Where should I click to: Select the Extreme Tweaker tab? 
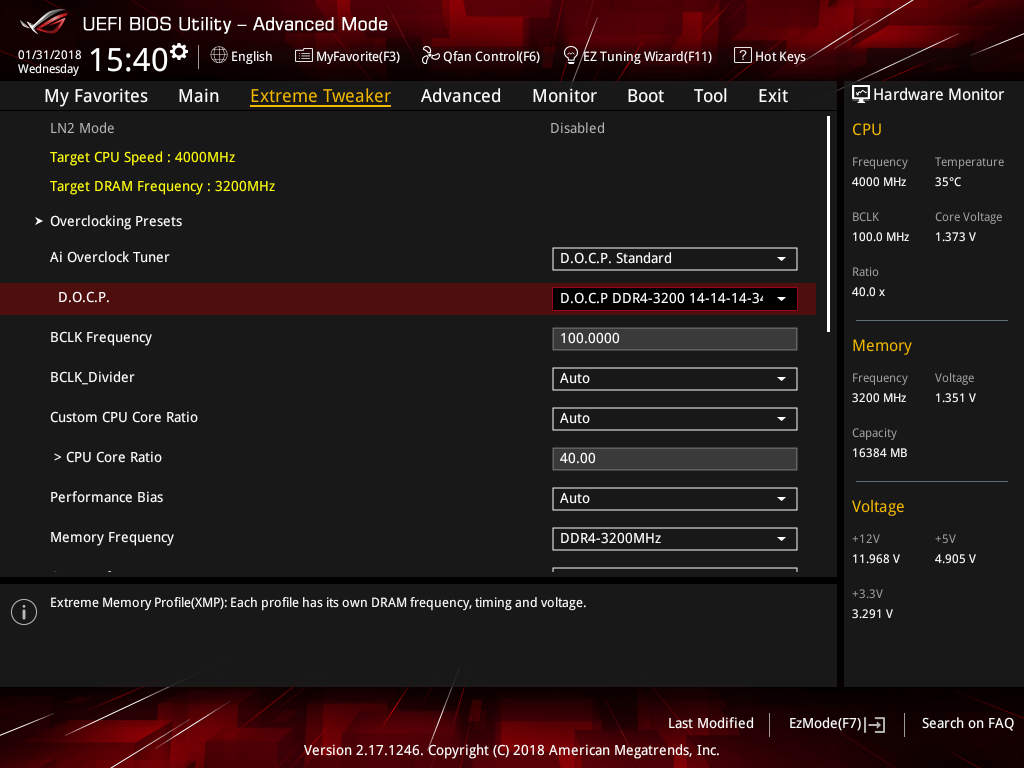tap(321, 96)
